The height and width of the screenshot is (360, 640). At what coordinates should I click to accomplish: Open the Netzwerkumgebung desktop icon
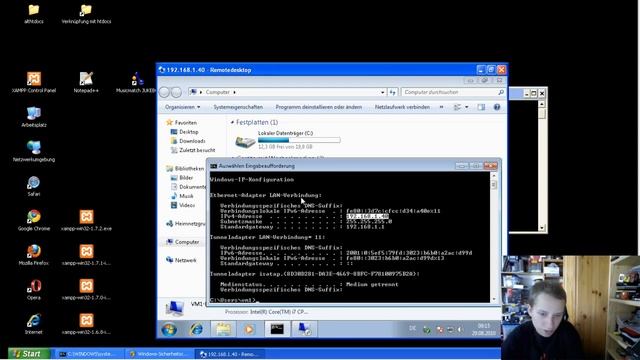click(34, 151)
